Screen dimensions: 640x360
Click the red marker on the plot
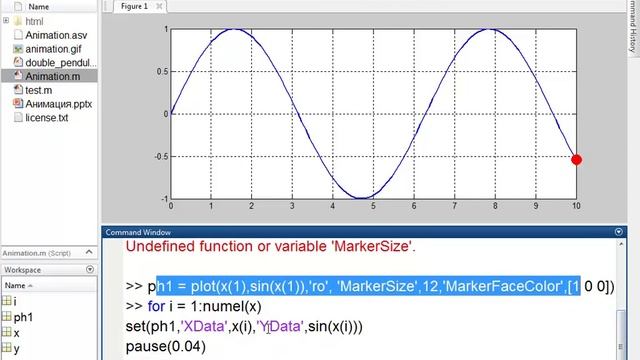pyautogui.click(x=576, y=160)
